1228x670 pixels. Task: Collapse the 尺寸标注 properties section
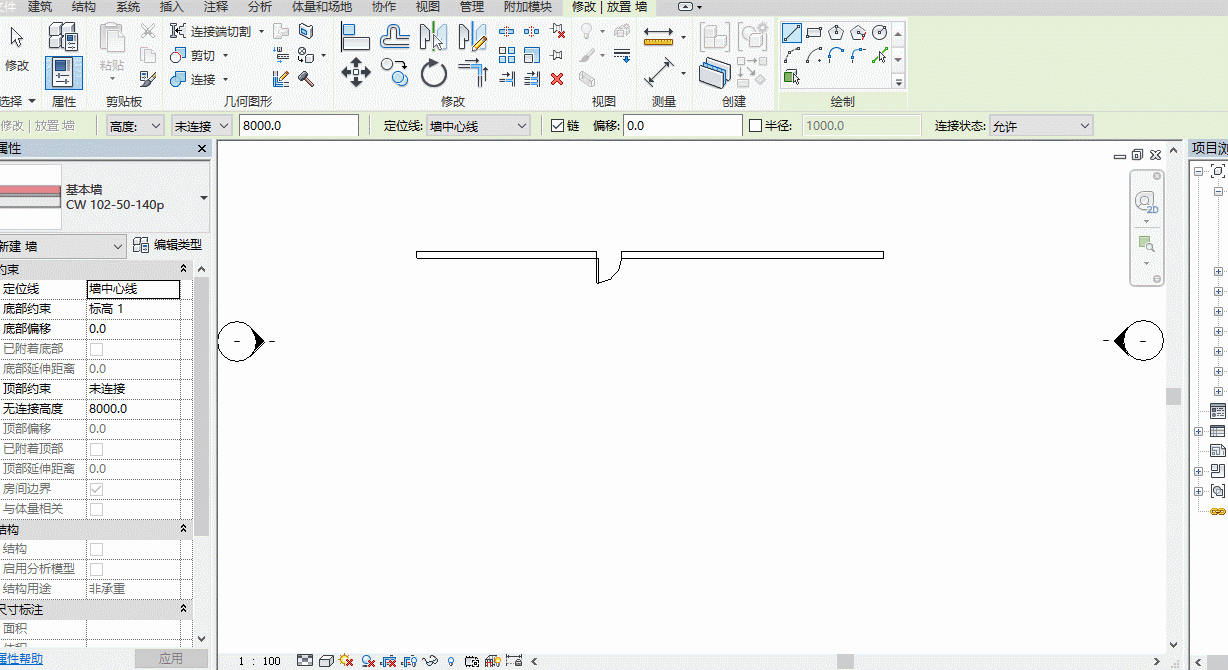183,609
